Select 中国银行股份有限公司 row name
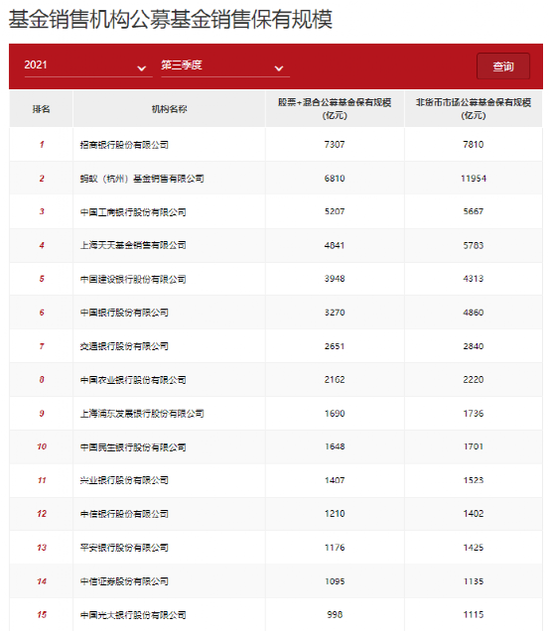550x631 pixels. (x=124, y=312)
